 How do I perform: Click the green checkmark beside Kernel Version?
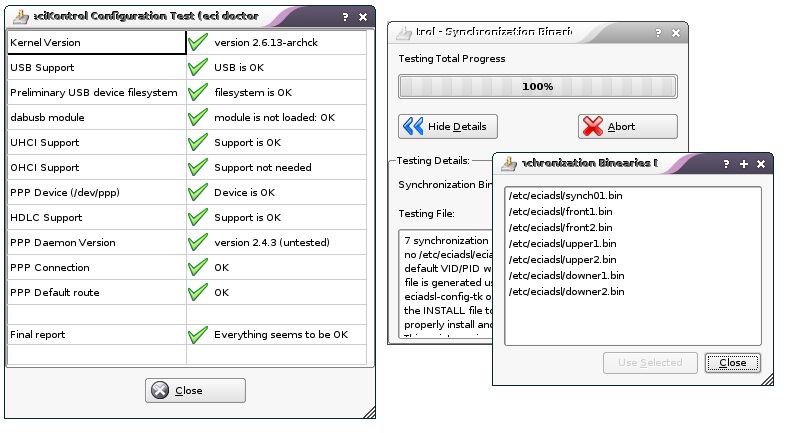[198, 42]
